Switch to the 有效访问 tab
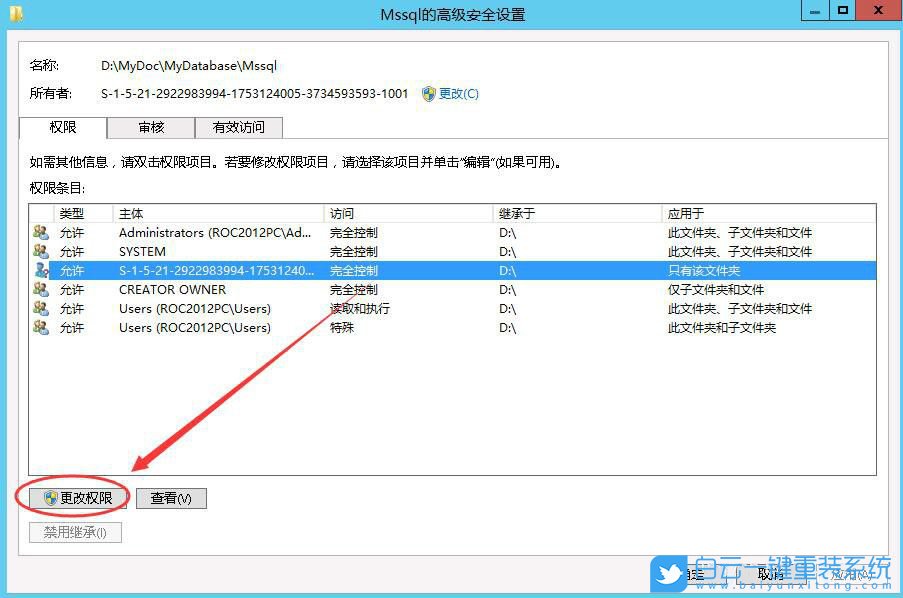 239,127
